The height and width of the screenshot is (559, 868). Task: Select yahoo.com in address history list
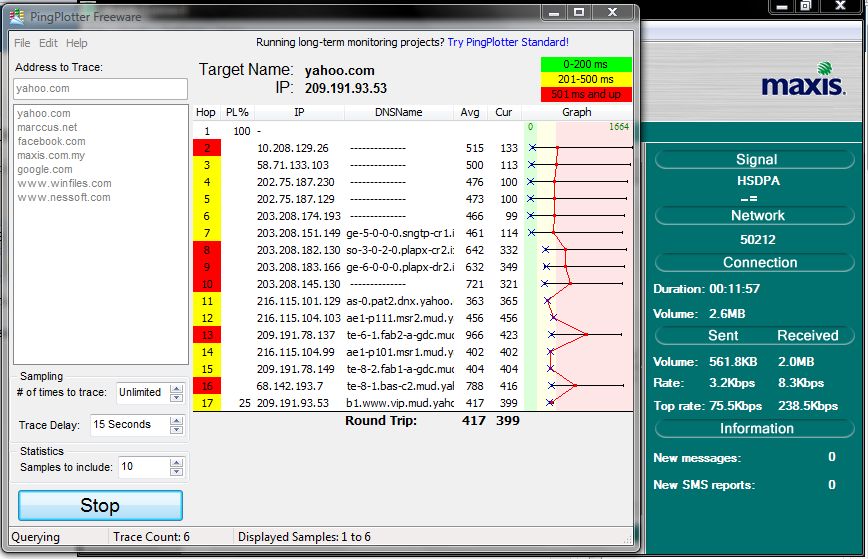pos(44,113)
